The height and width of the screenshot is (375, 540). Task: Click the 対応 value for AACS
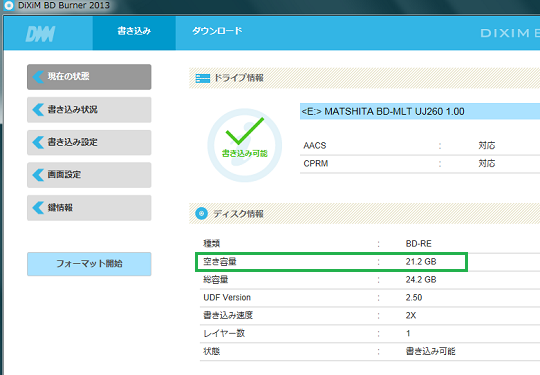[x=487, y=146]
